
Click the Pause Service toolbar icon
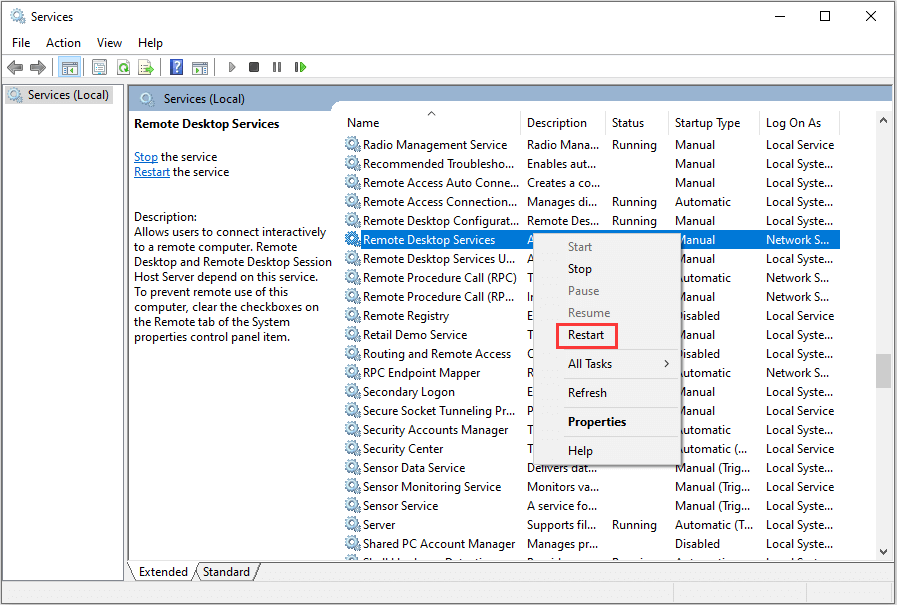click(x=277, y=67)
